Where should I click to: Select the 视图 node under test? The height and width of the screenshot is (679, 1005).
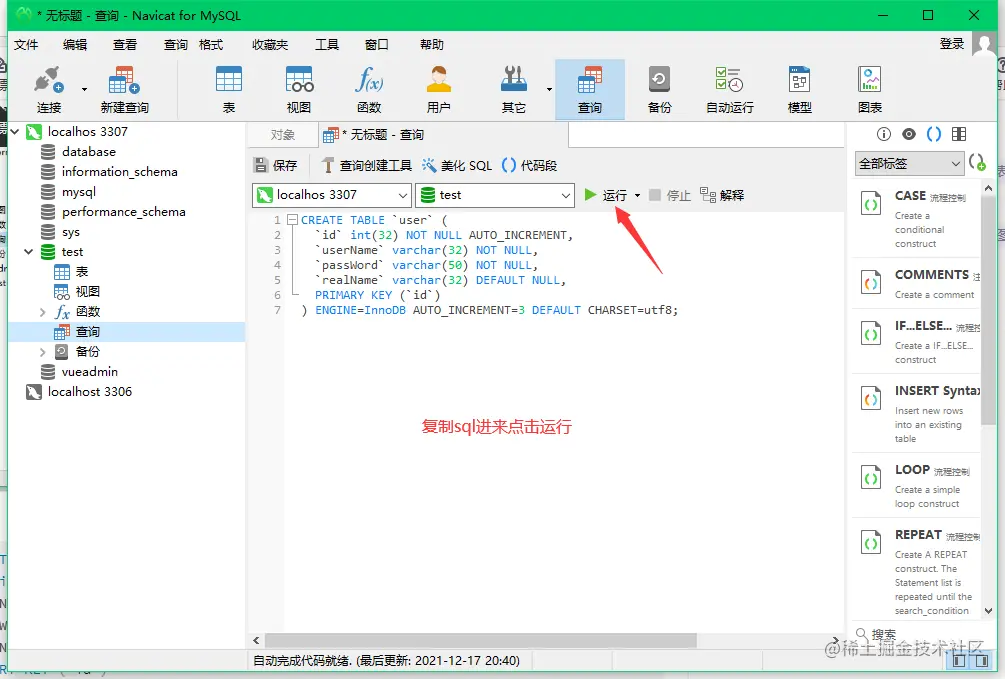(88, 292)
